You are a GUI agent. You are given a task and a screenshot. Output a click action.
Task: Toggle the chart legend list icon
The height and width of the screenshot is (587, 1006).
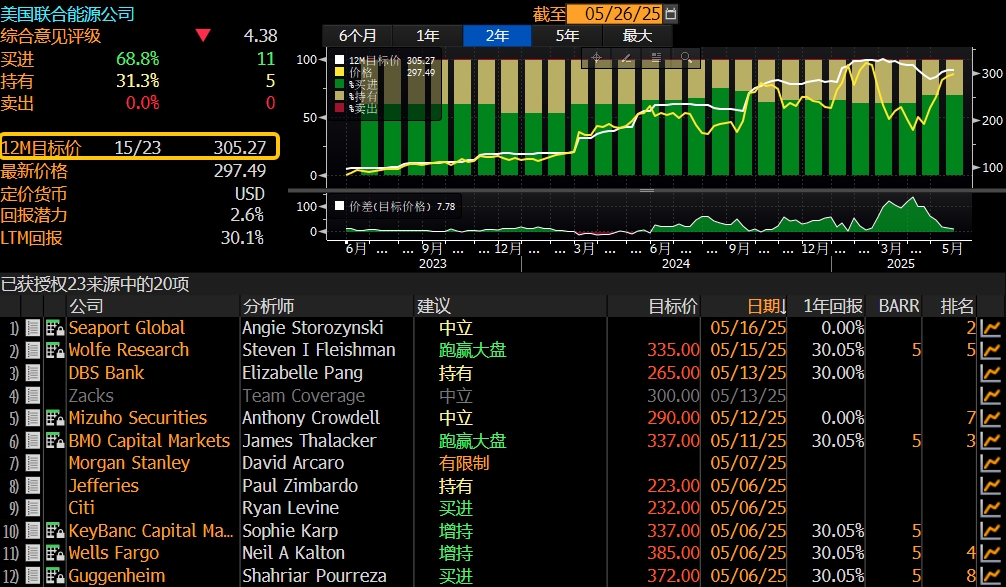pos(656,58)
